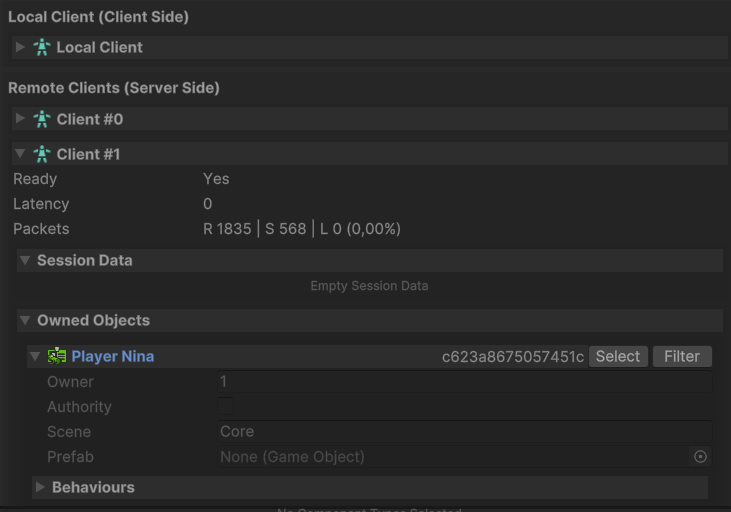Click the Local Client (Client Side) heading
Screen dimensions: 731x512
98,17
